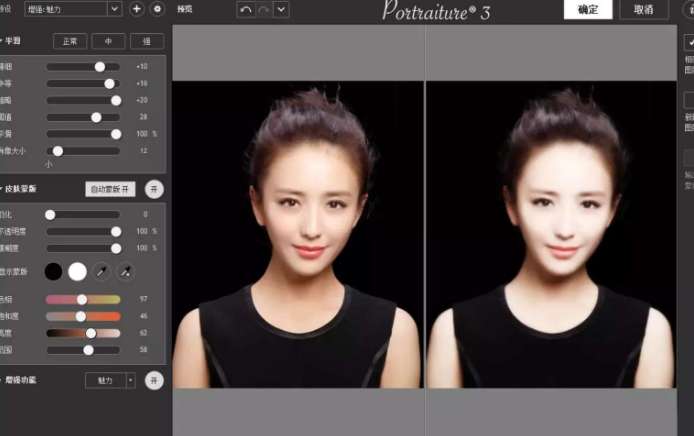
Task: Click the 不透明度 slider handle
Action: [x=116, y=232]
